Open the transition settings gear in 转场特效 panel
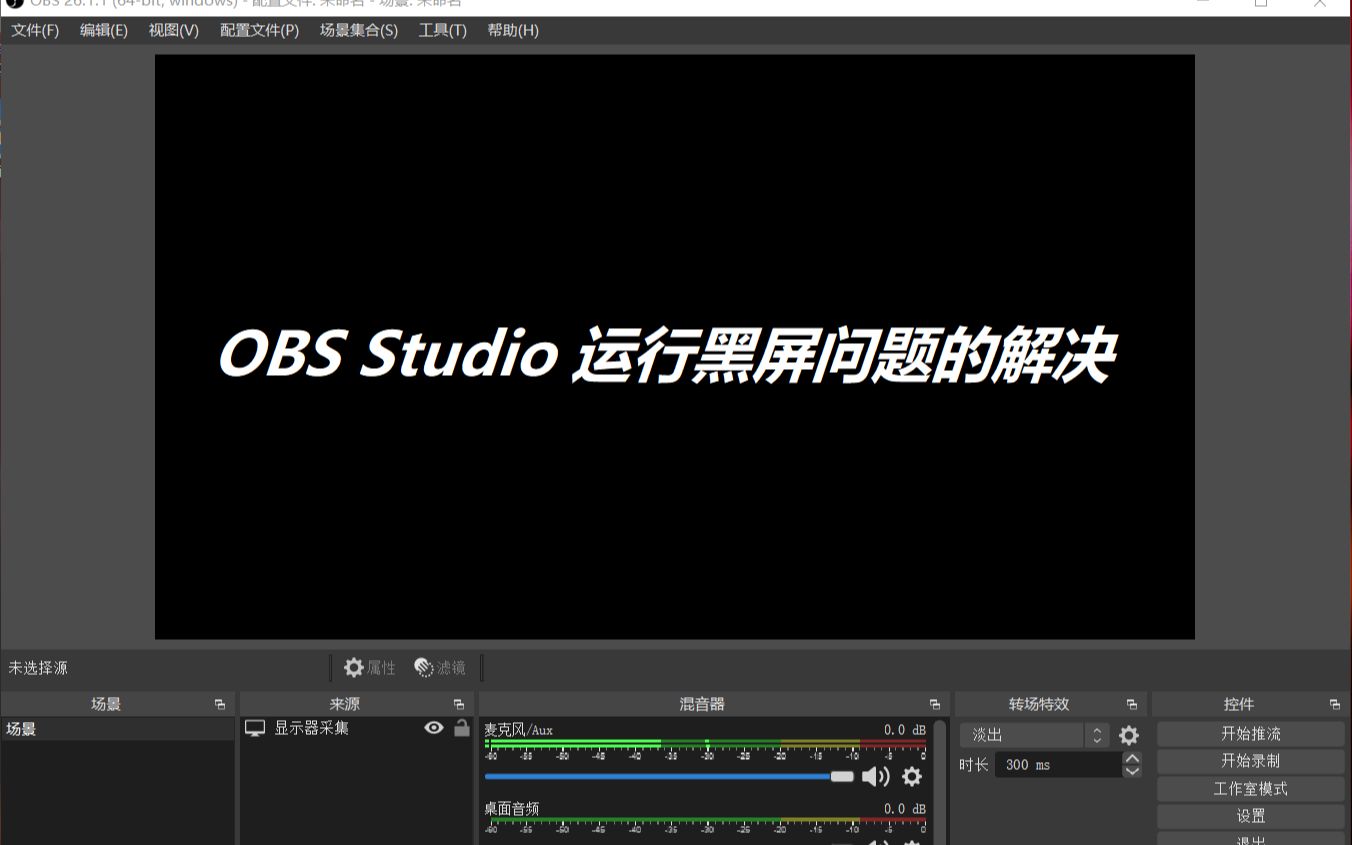Image resolution: width=1352 pixels, height=845 pixels. coord(1128,735)
